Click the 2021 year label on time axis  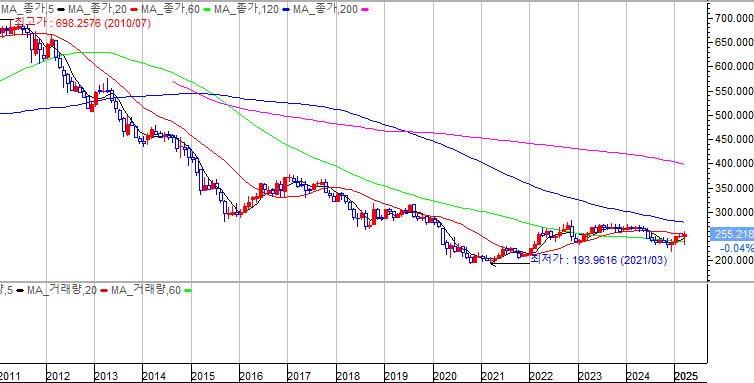pyautogui.click(x=492, y=375)
